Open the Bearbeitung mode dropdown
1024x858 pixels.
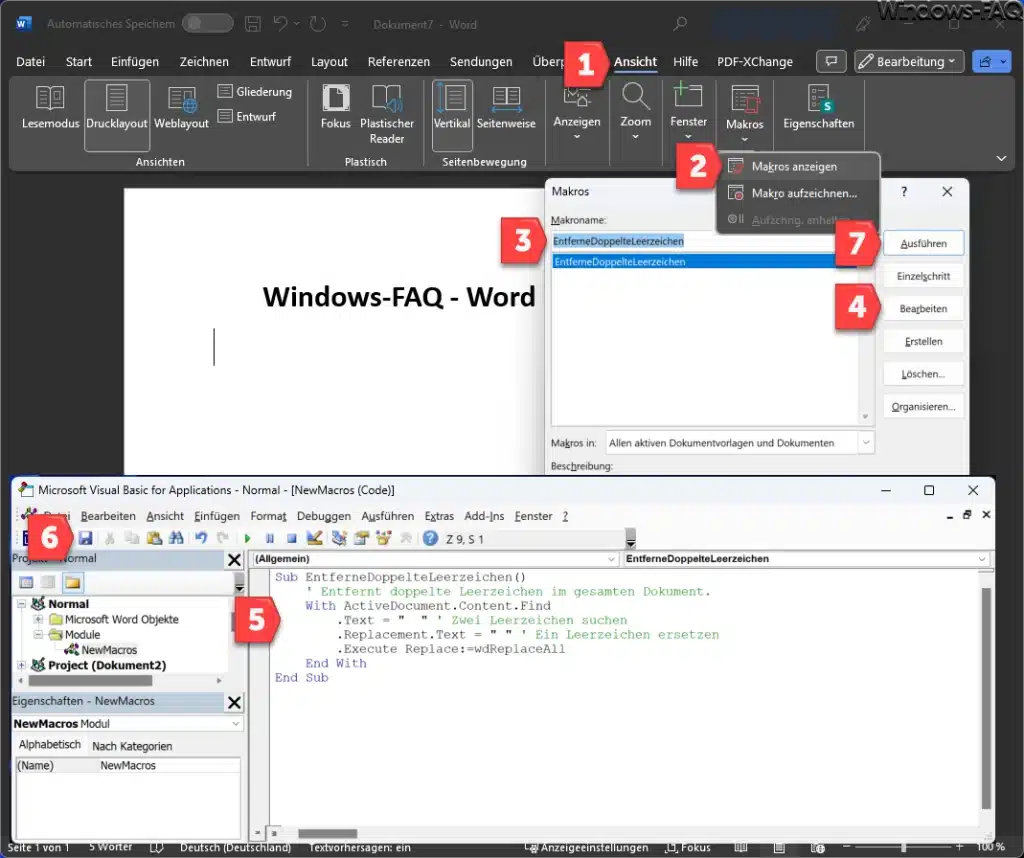(x=909, y=61)
